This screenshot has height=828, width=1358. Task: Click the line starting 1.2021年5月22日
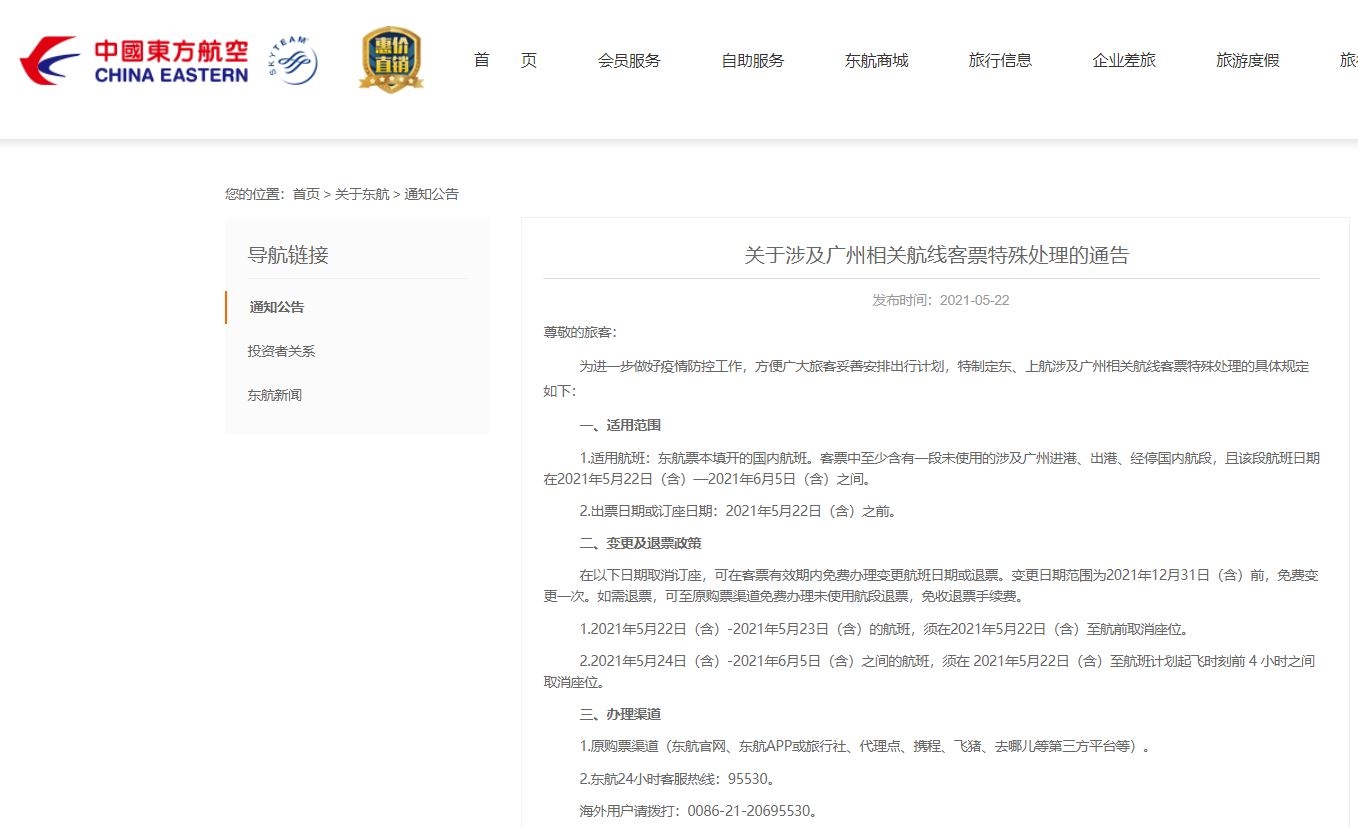coord(883,629)
